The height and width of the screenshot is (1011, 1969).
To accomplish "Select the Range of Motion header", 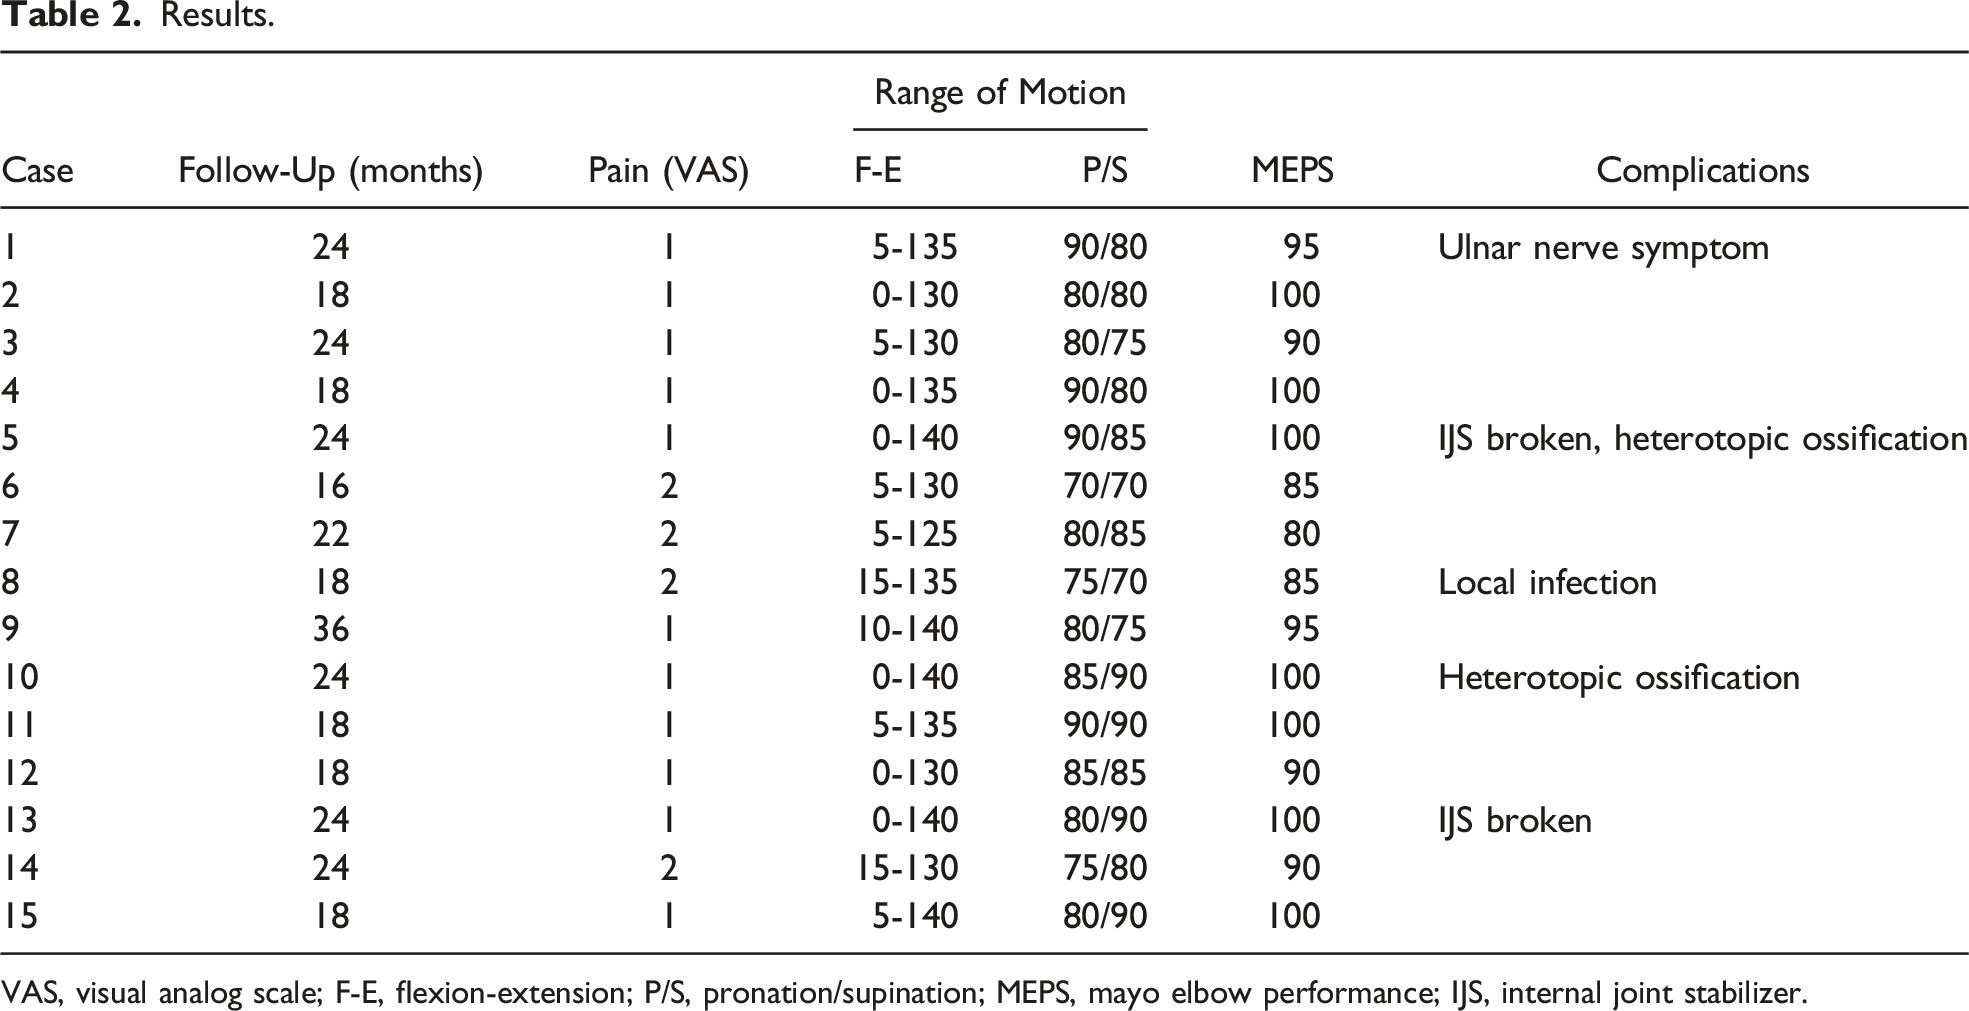I will [1000, 93].
